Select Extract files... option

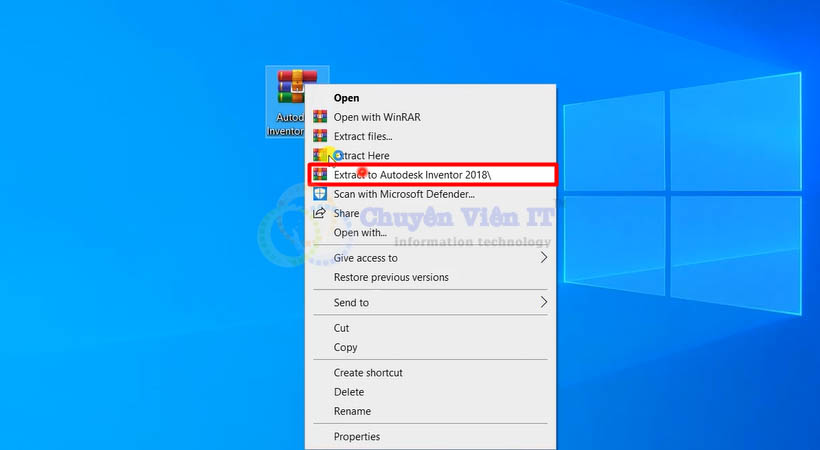tap(363, 136)
